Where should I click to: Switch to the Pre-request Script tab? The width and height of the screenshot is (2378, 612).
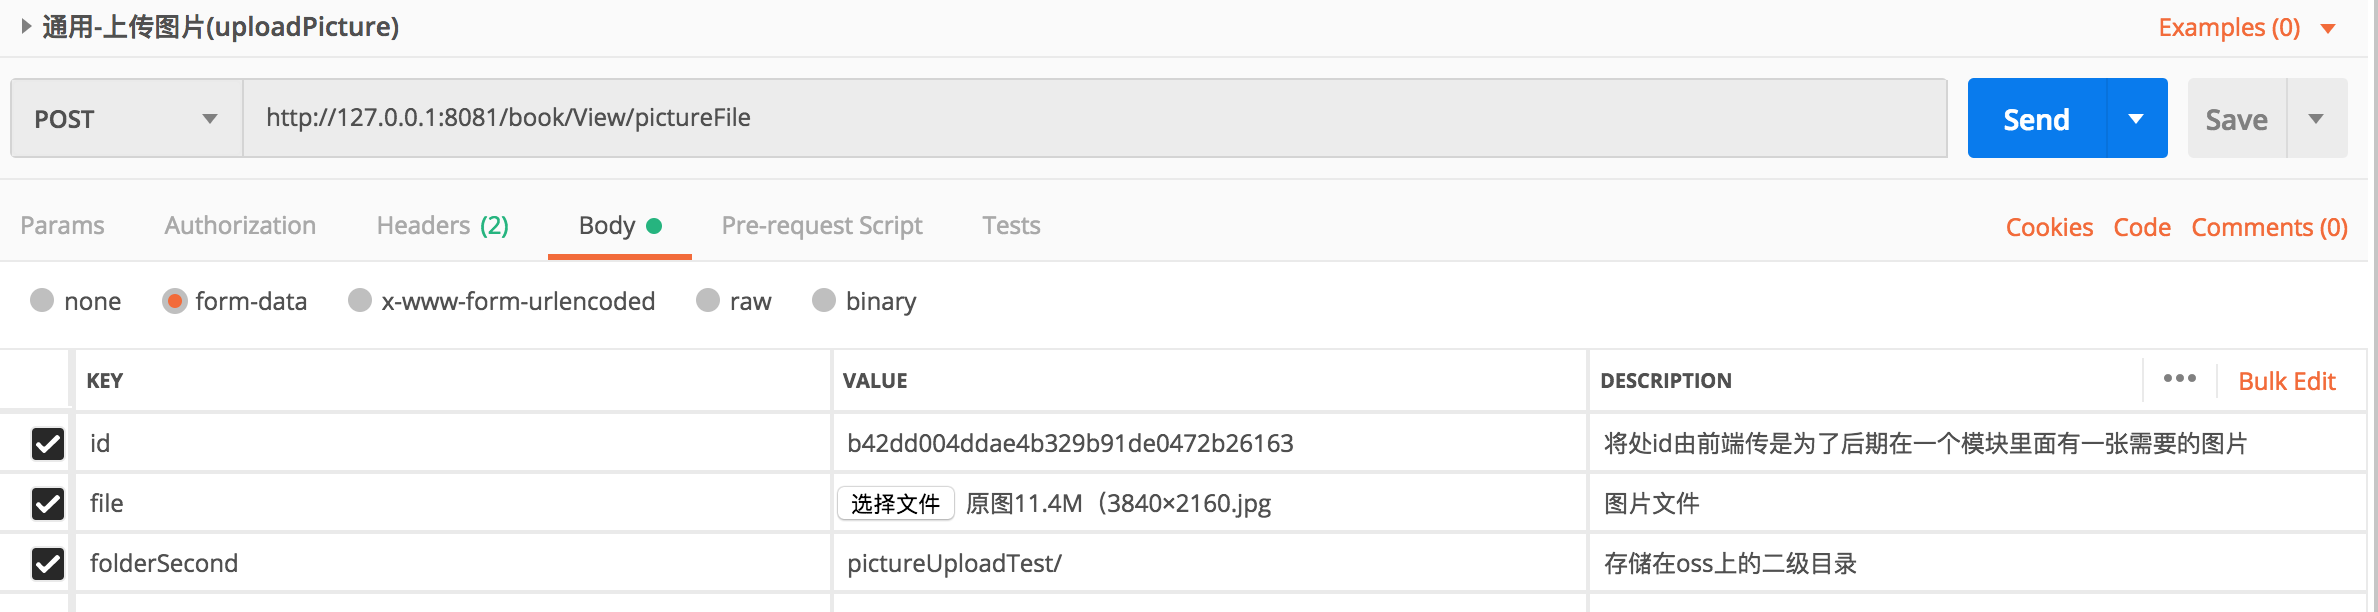coord(821,225)
